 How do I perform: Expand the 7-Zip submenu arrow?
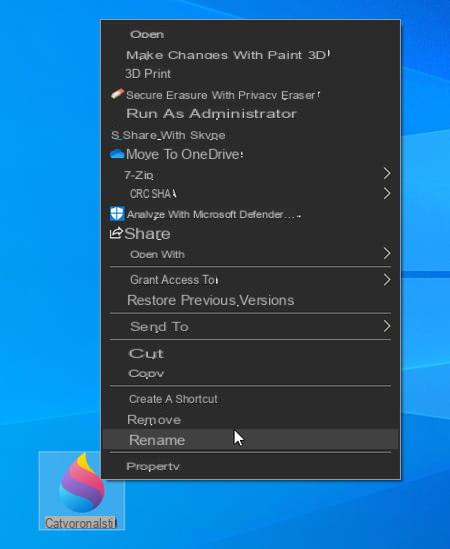point(387,173)
